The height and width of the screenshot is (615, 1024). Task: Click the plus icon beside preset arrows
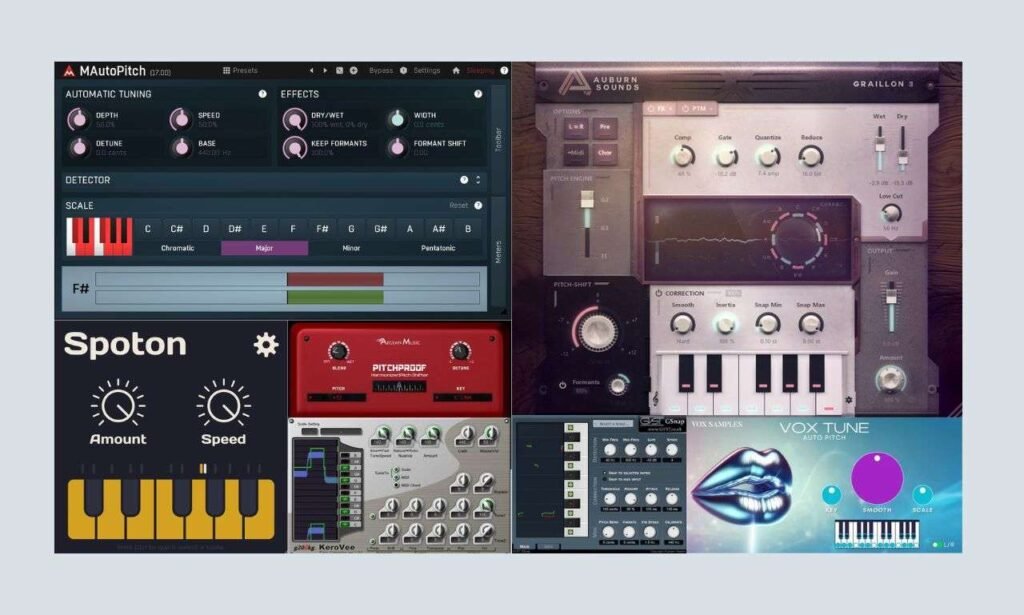point(353,70)
